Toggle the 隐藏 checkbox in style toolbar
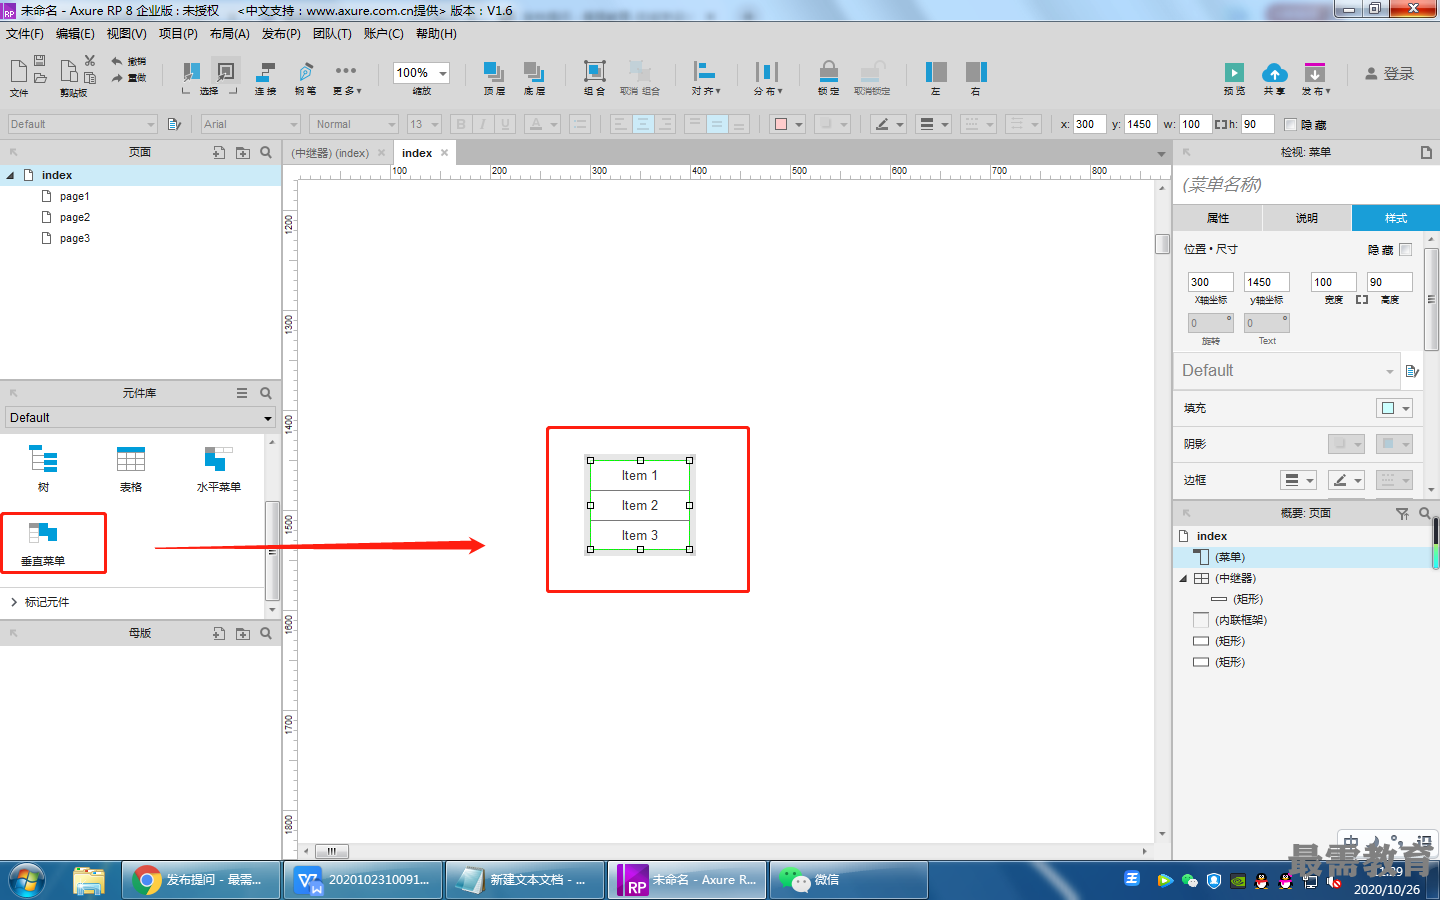1440x900 pixels. [1290, 124]
